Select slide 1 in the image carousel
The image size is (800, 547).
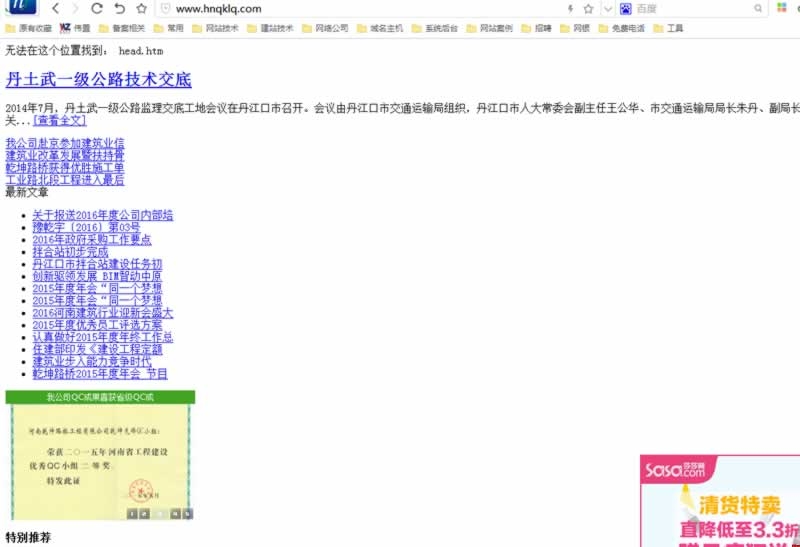click(131, 513)
